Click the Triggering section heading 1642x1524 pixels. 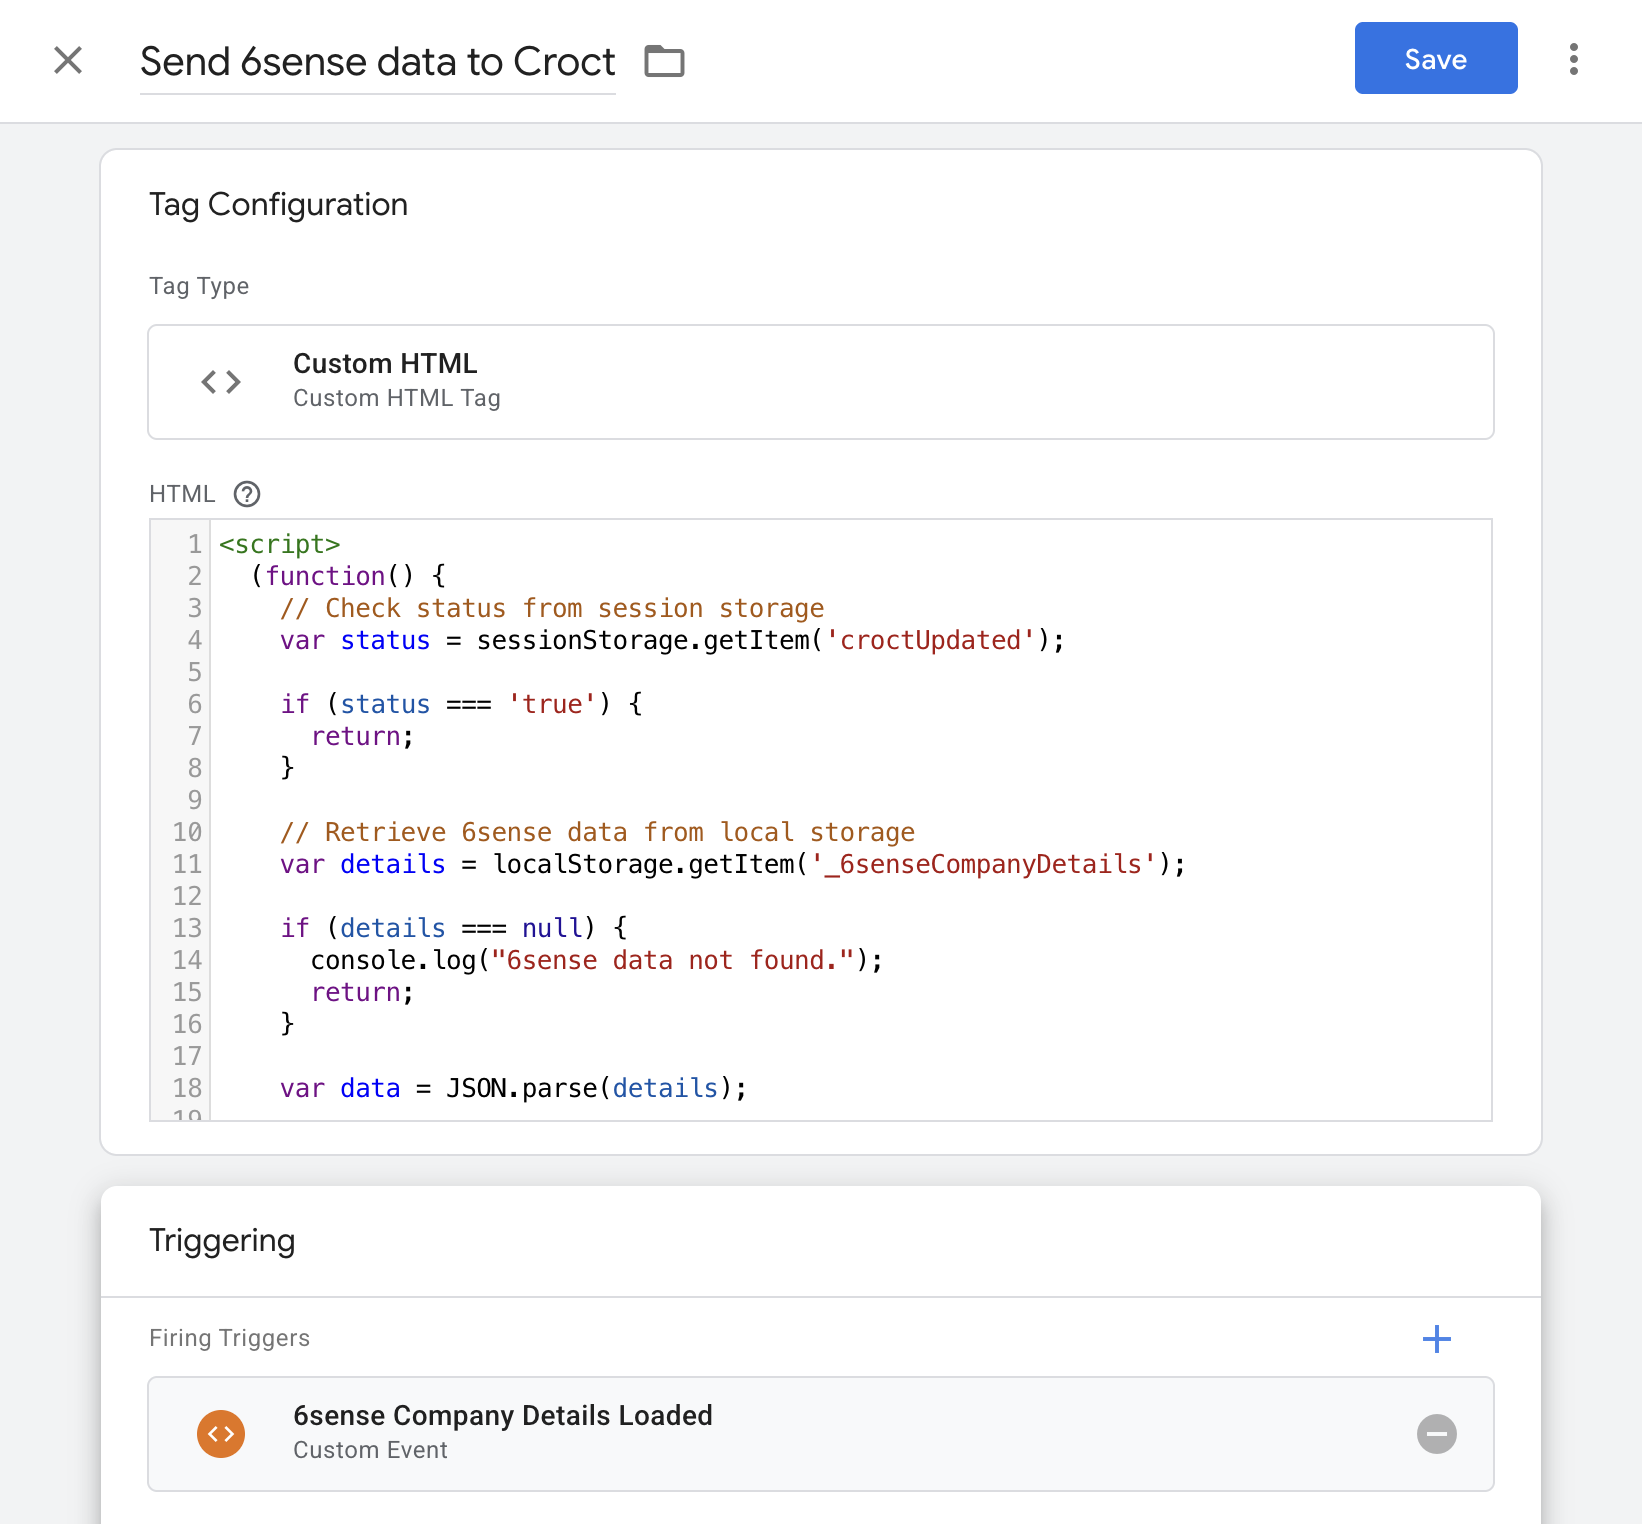(222, 1241)
